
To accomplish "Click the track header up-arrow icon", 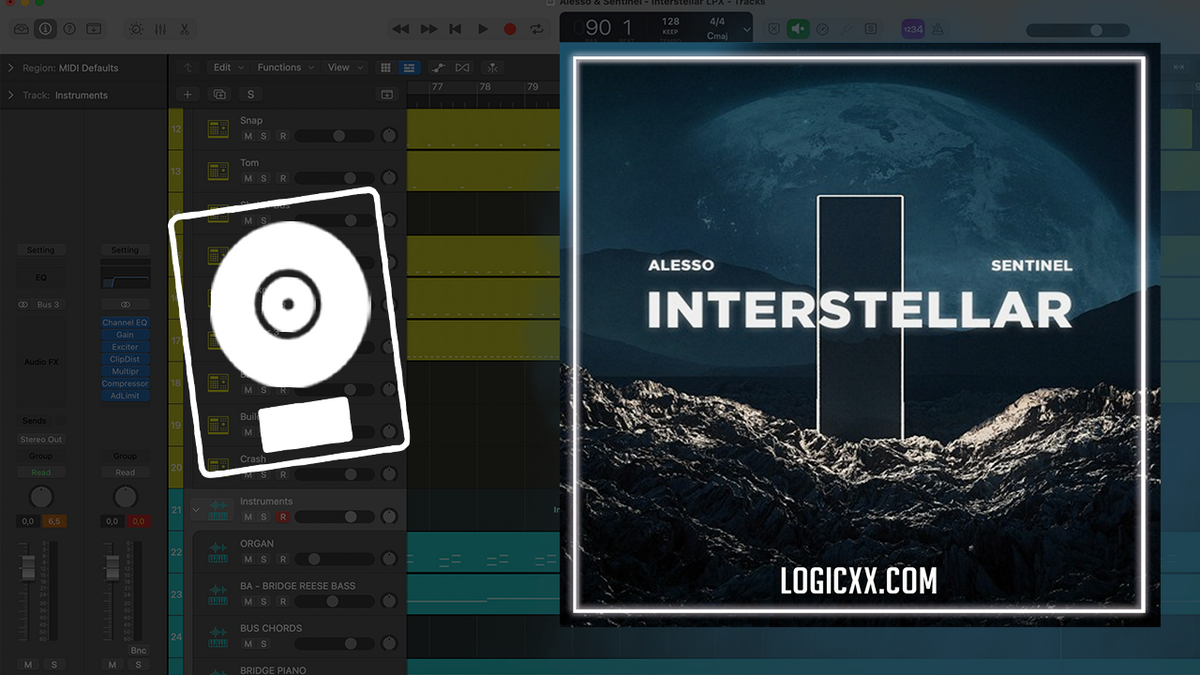I will point(188,68).
